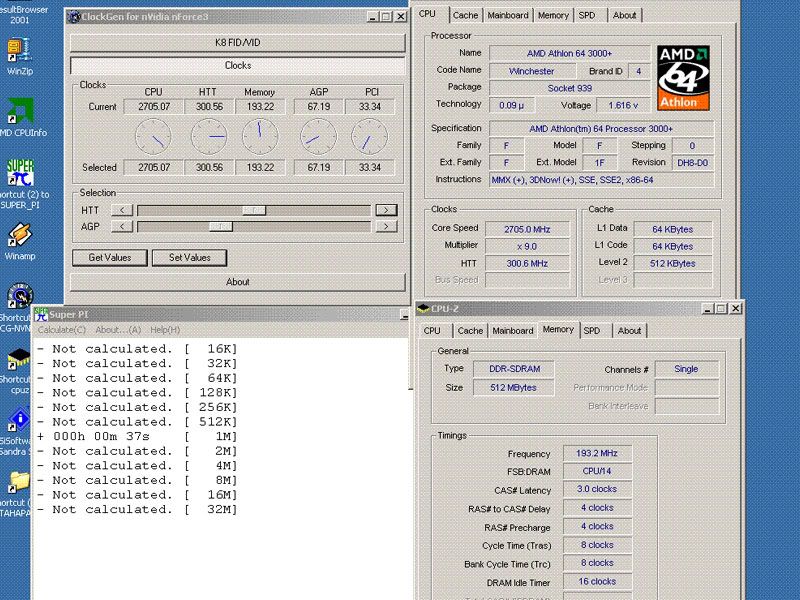Click the memory Type value DDR-SDRAM

(x=514, y=369)
